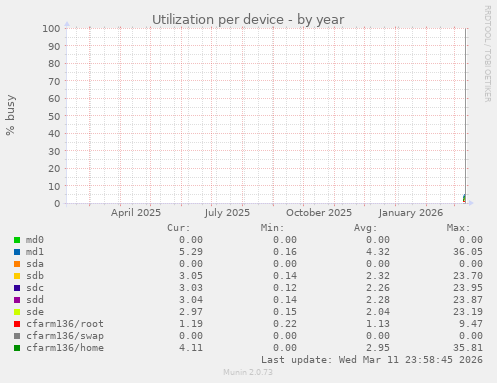Screen dimensions: 497x383
Task: Click sdd max value 23.87
Action: tap(468, 300)
